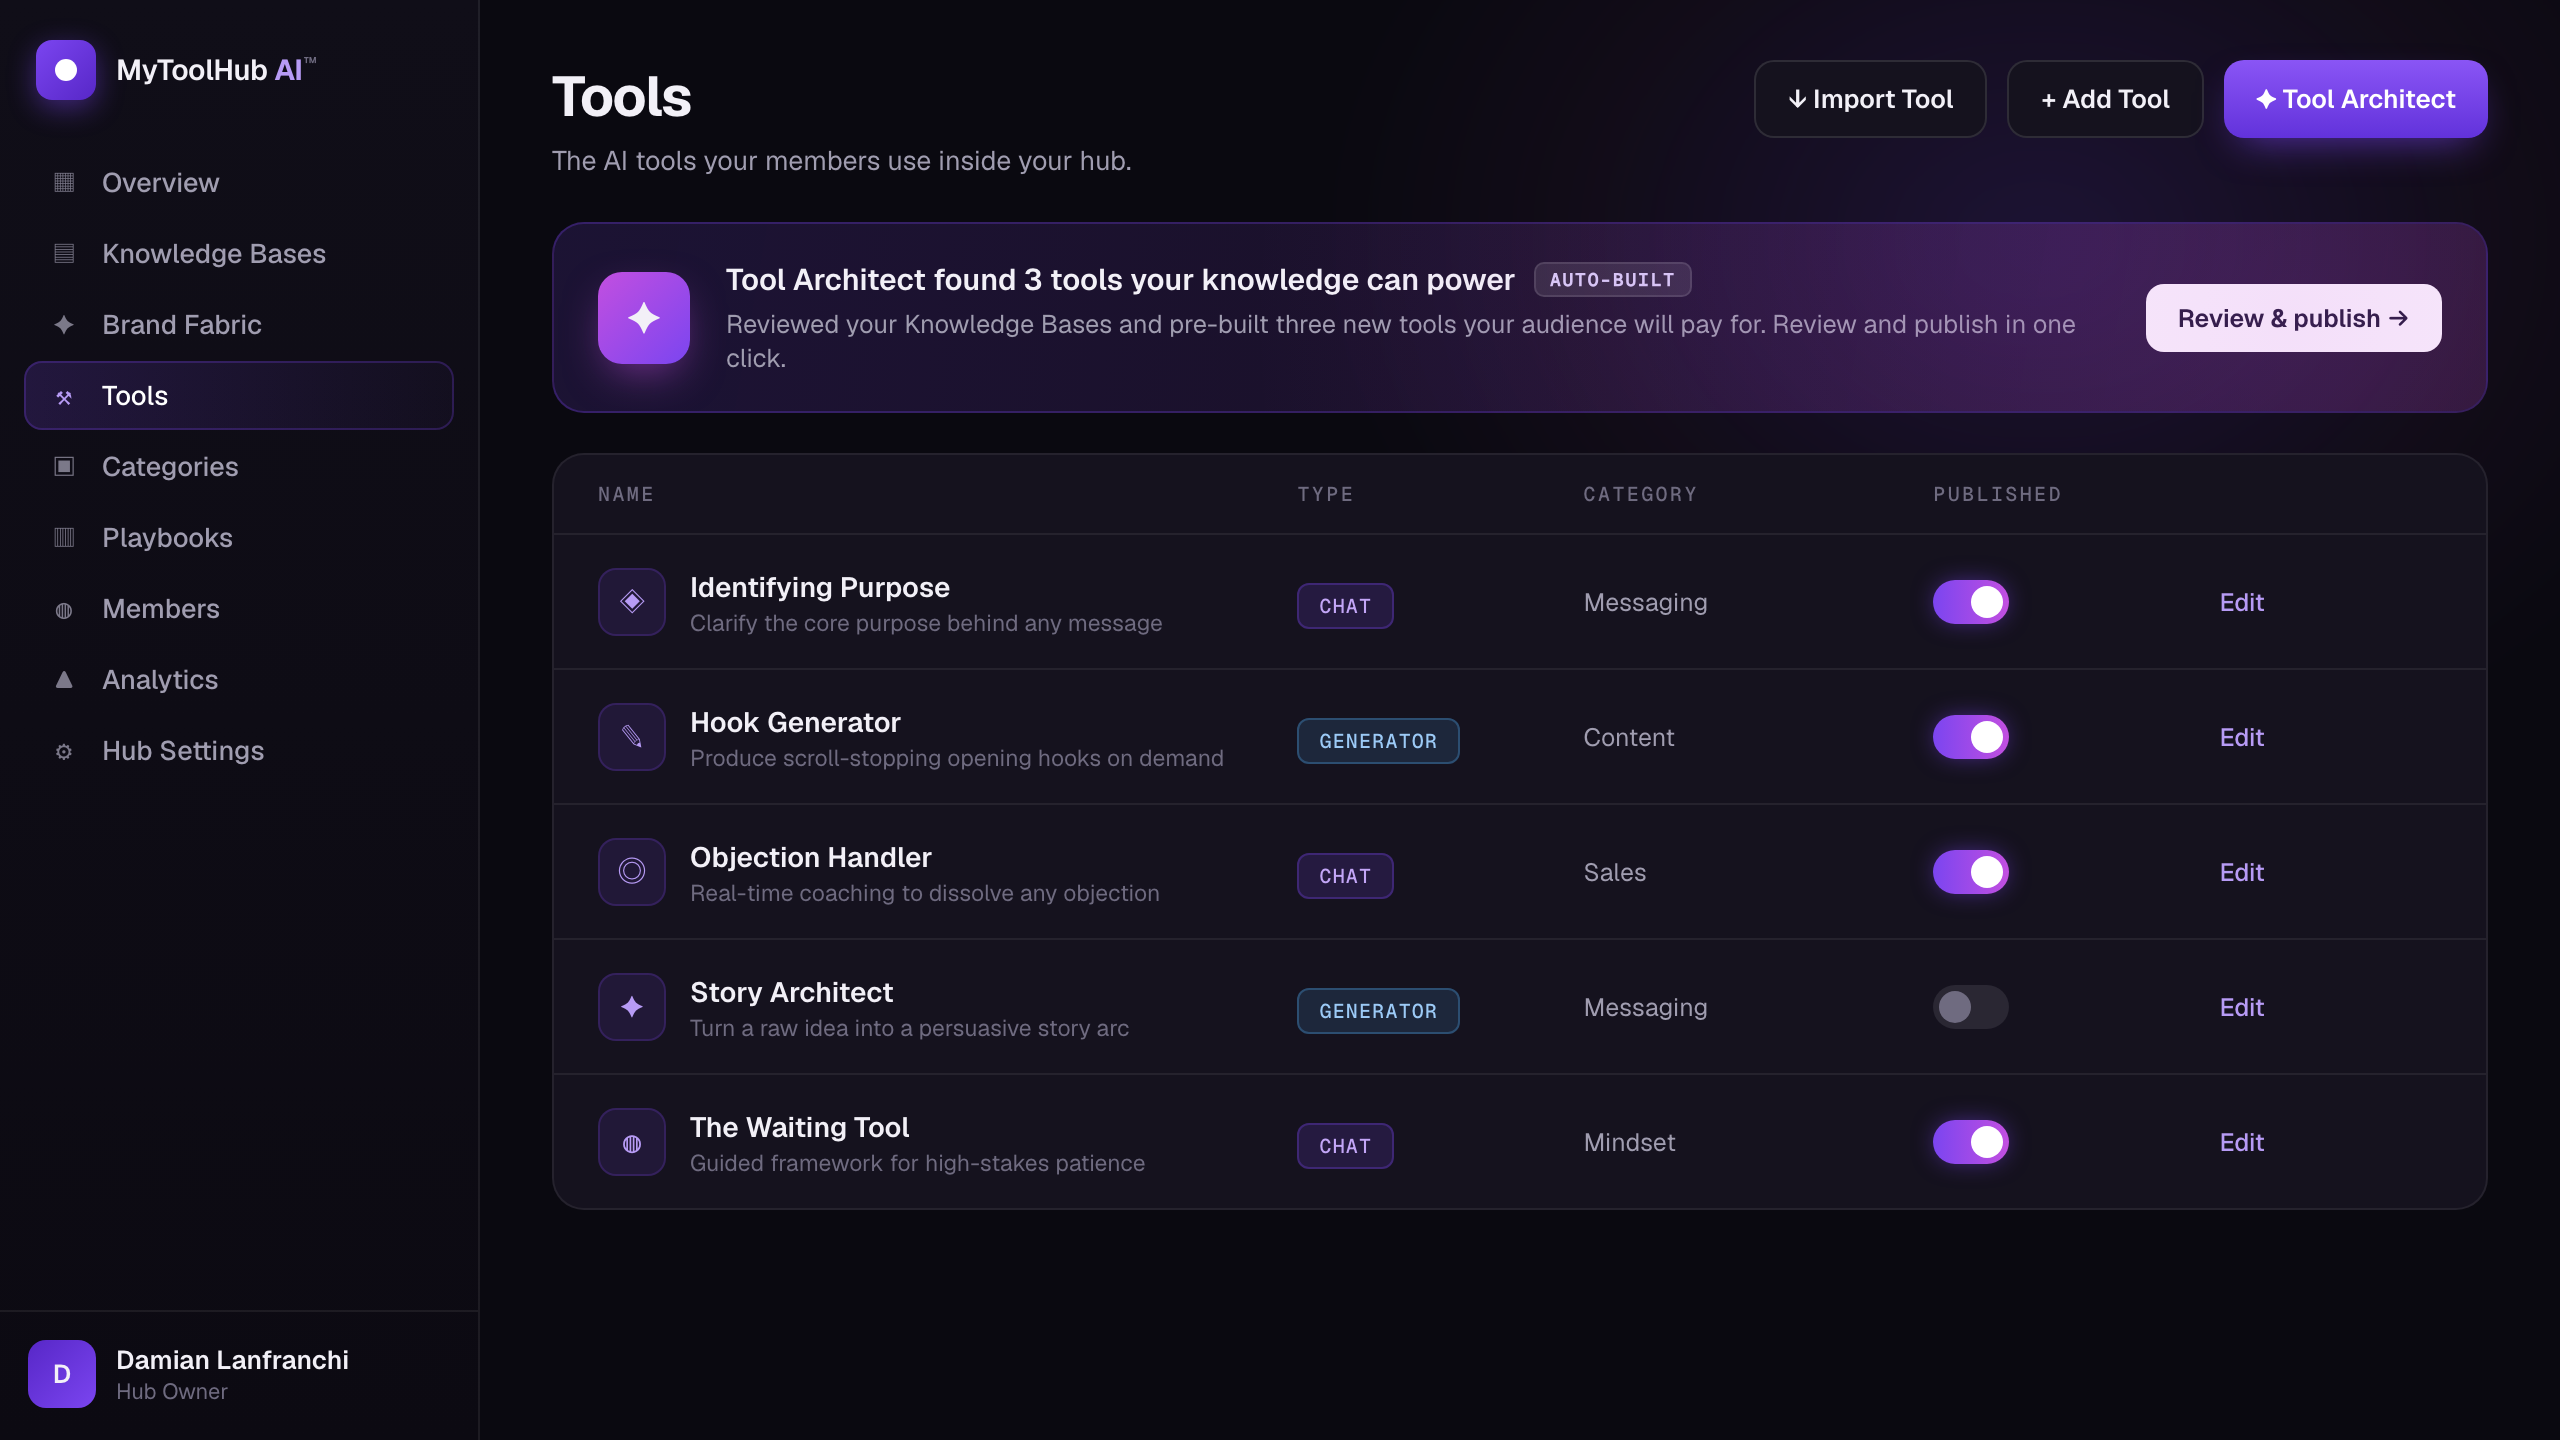Click The Waiting Tool row icon
The image size is (2560, 1440).
(x=632, y=1142)
